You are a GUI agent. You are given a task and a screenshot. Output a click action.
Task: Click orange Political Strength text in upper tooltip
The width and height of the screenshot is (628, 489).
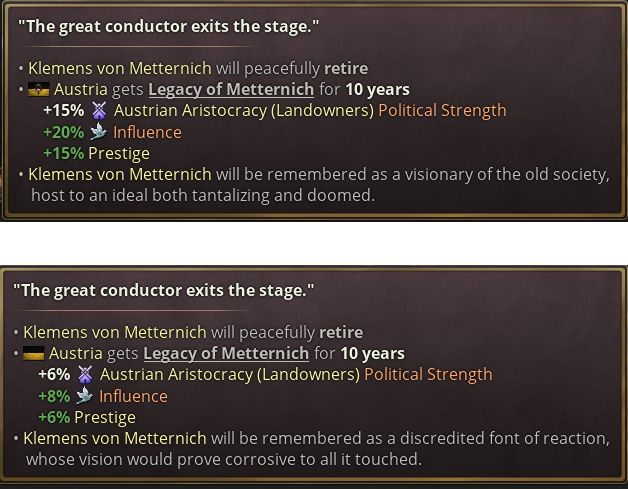(443, 111)
